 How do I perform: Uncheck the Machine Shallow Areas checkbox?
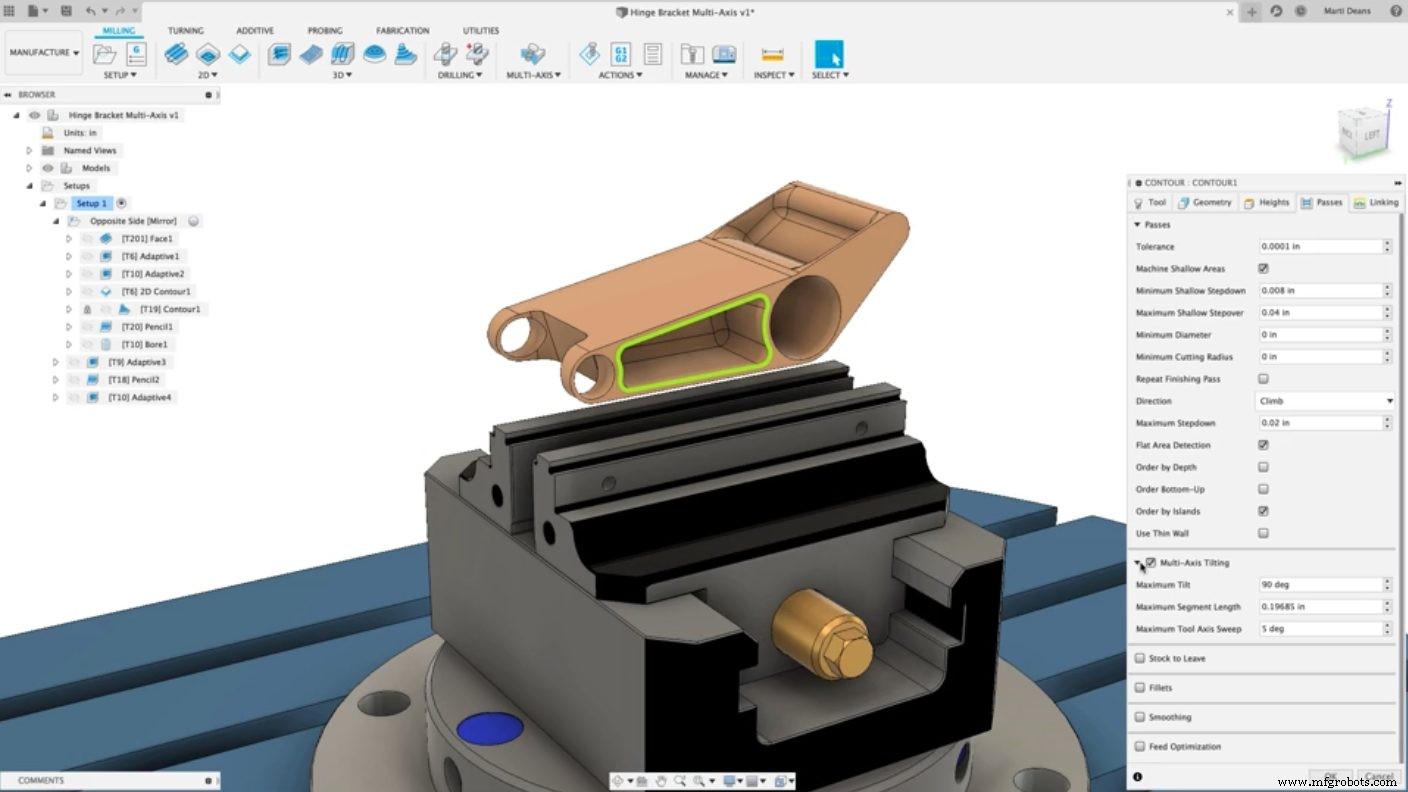(x=1263, y=268)
